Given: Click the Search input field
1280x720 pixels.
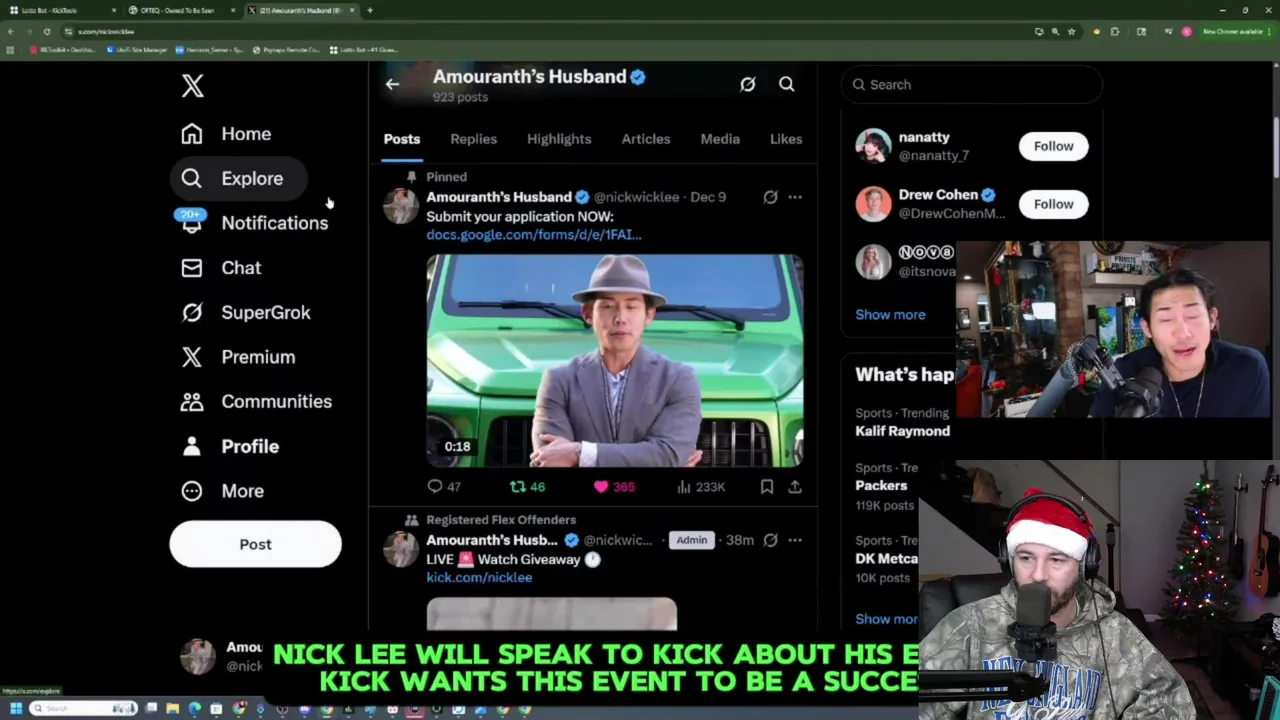Looking at the screenshot, I should point(971,85).
